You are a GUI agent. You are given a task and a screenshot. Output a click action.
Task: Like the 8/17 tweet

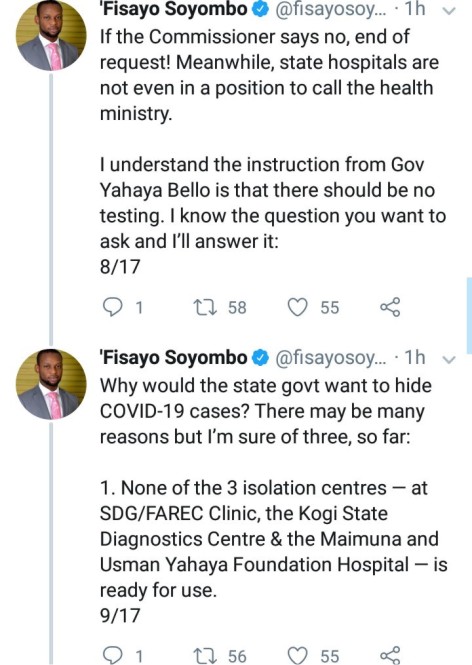[297, 307]
